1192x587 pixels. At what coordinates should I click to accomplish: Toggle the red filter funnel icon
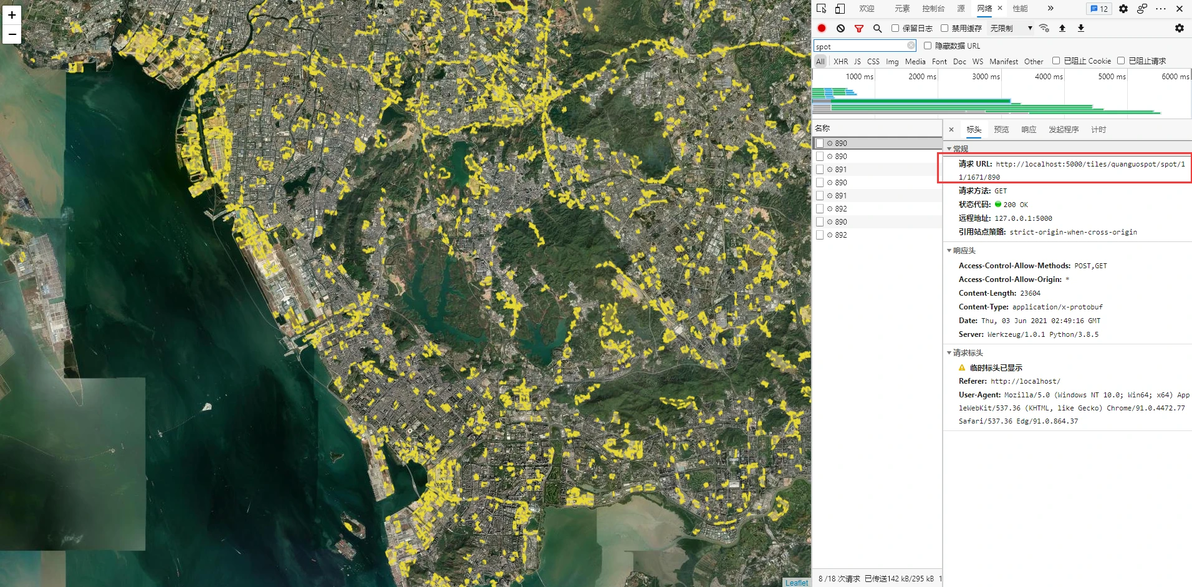point(859,29)
